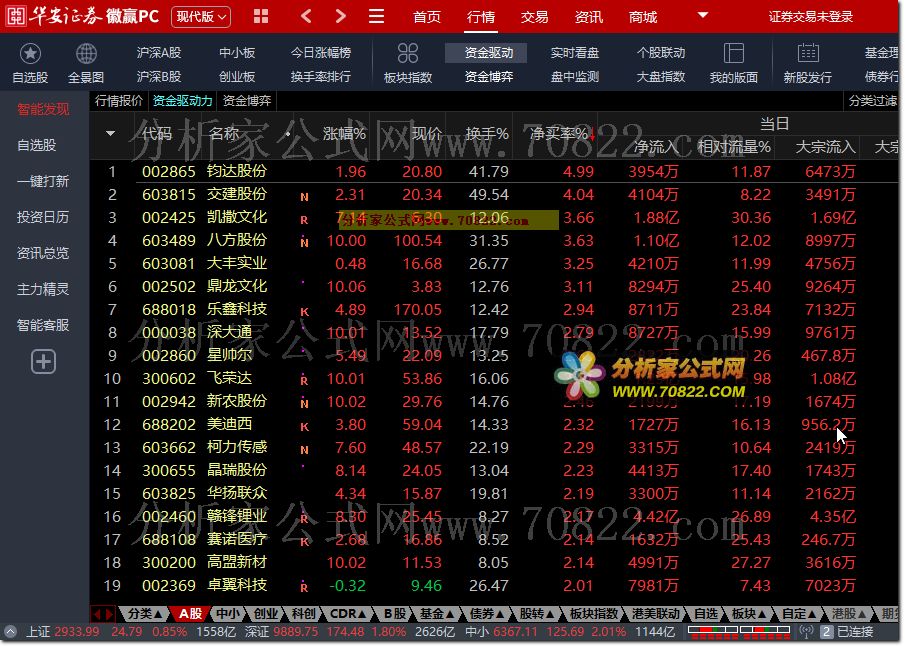Open 智能发现 in sidebar
The width and height of the screenshot is (905, 646).
pos(43,109)
